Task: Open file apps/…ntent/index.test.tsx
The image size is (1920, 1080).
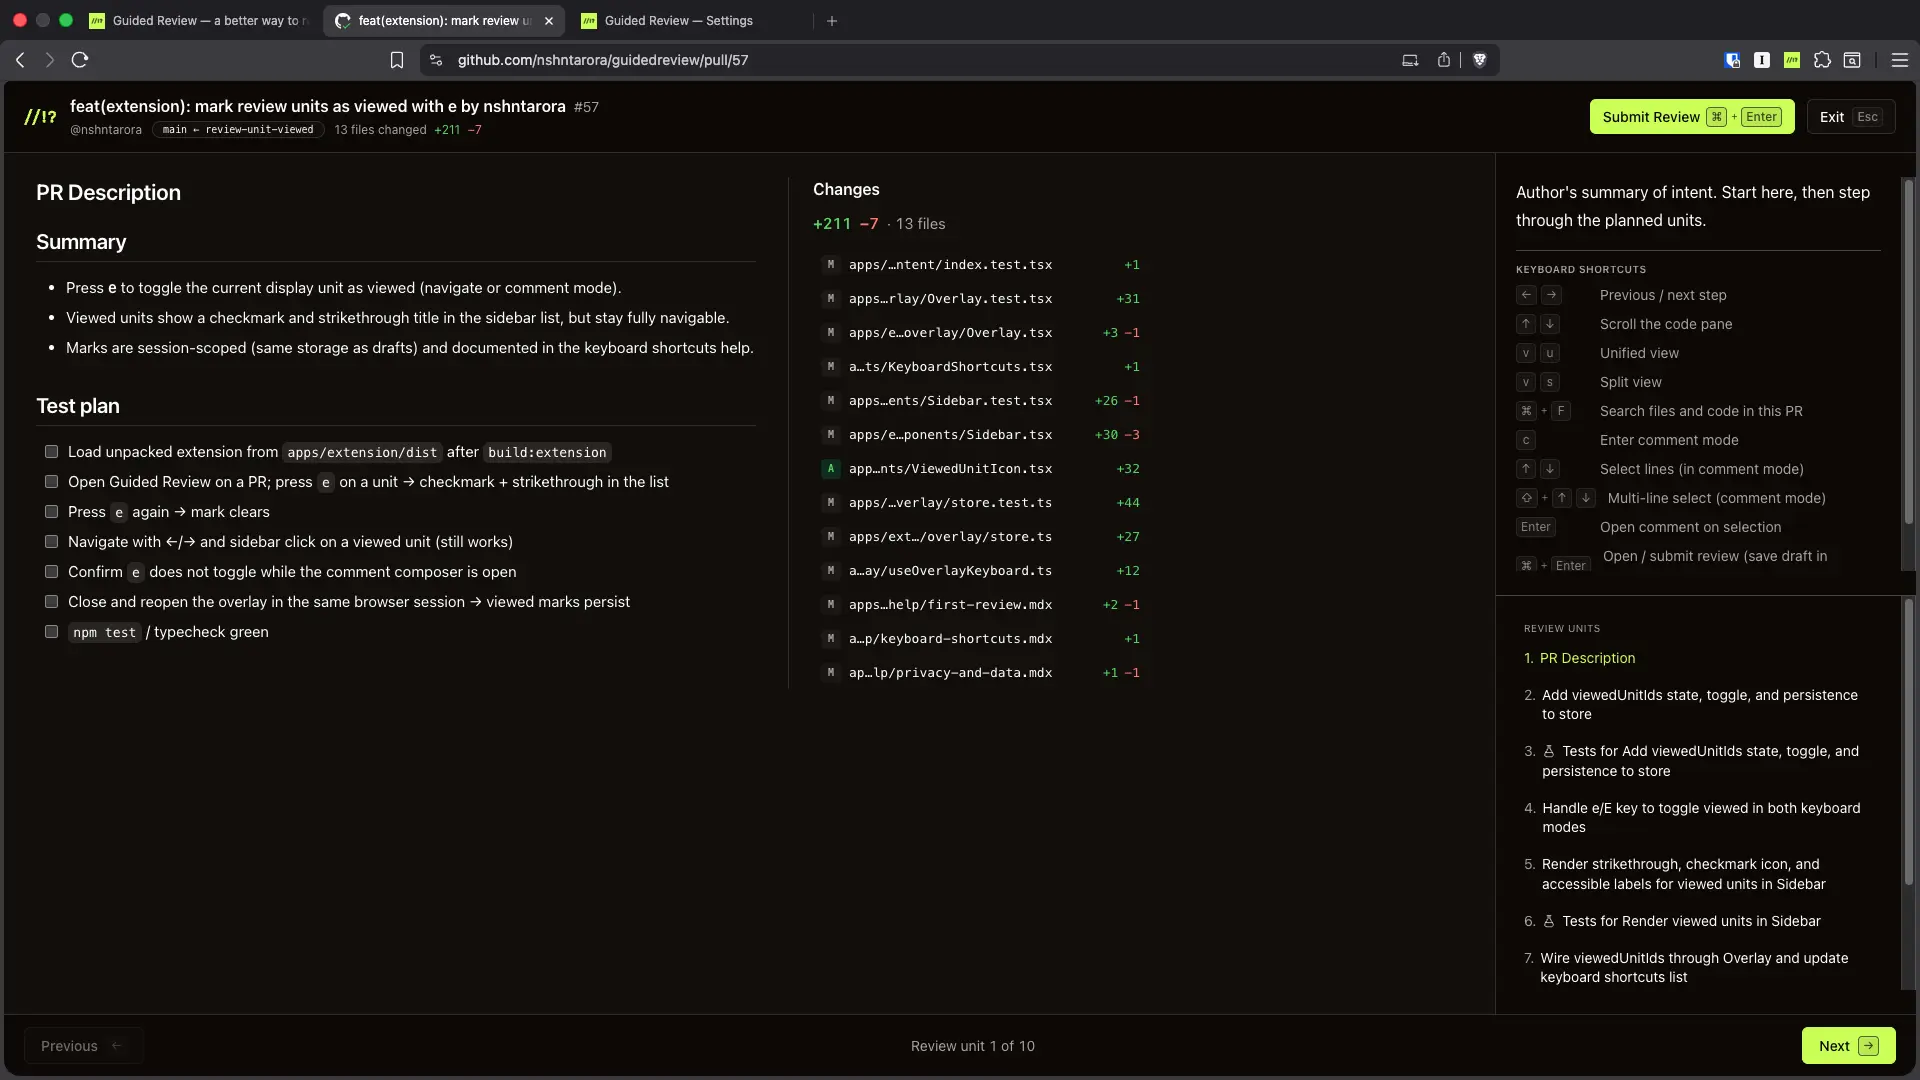Action: click(x=980, y=265)
